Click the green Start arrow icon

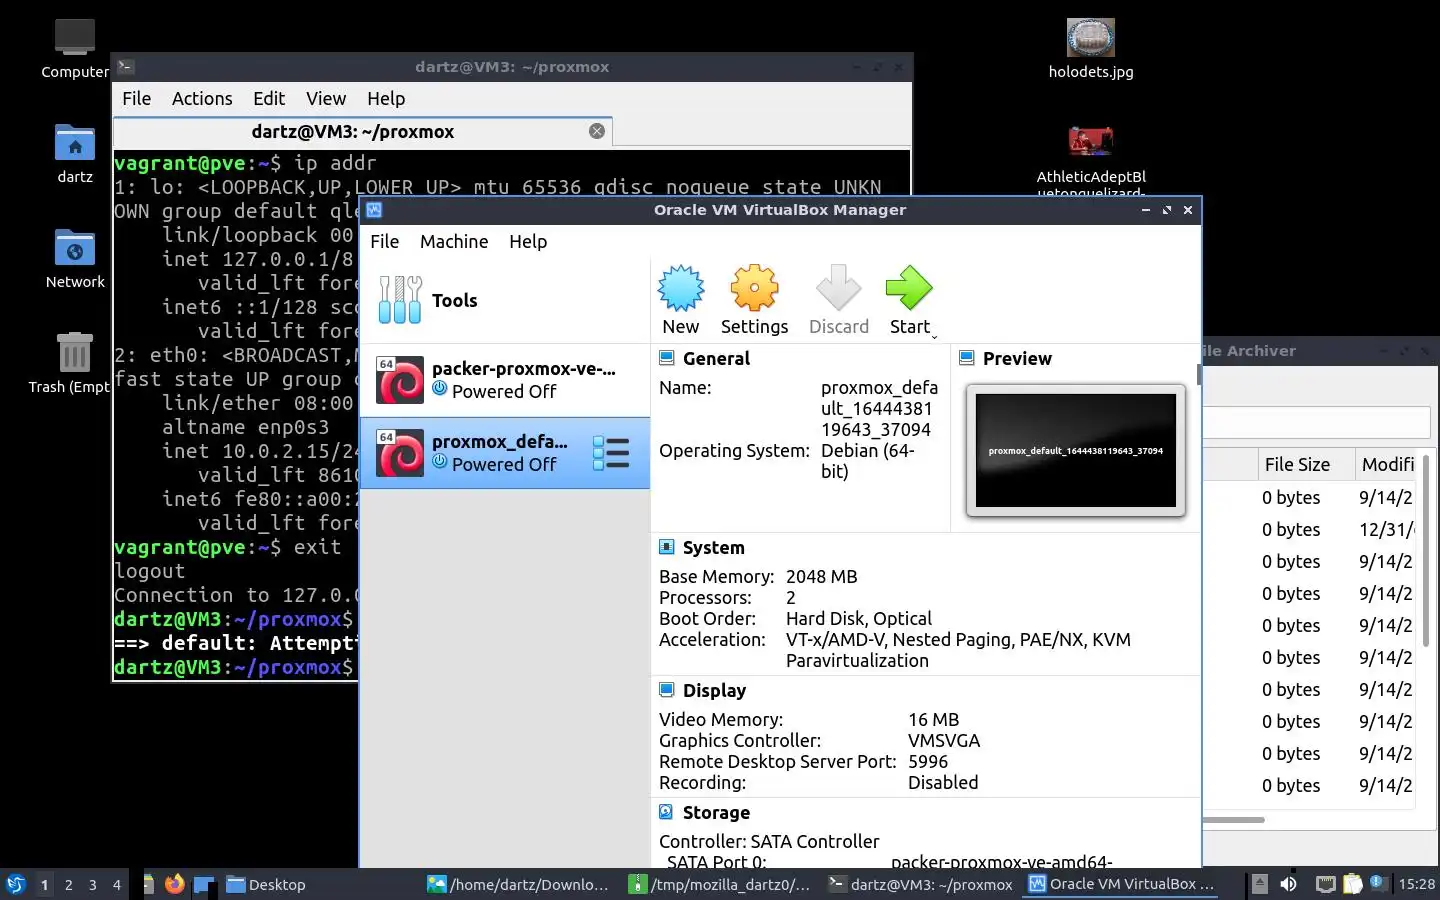(909, 289)
